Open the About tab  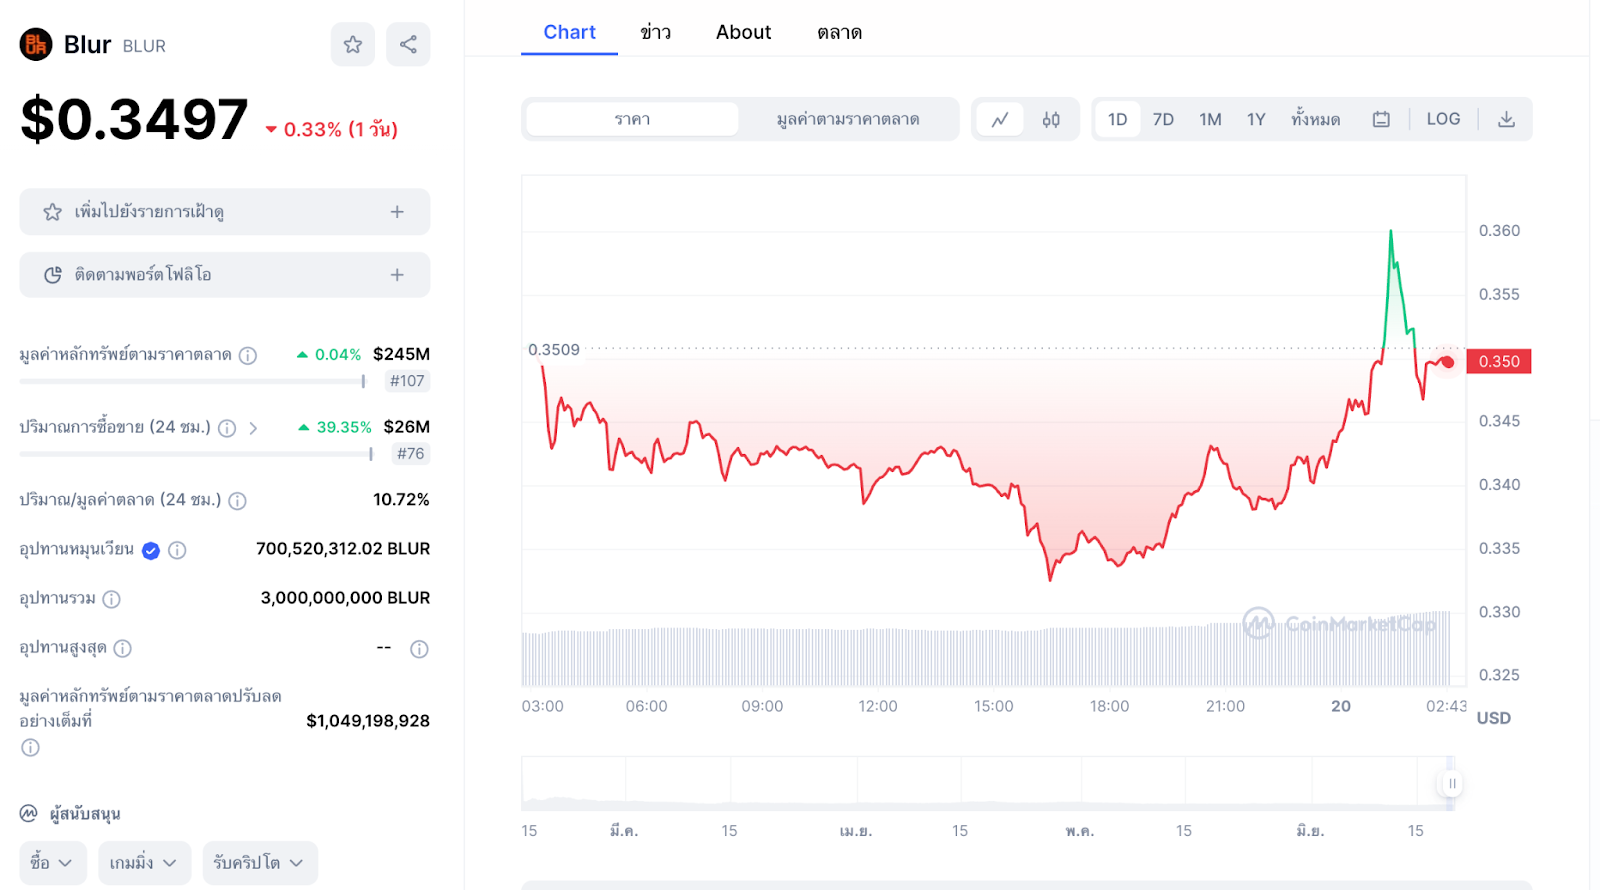(x=743, y=32)
